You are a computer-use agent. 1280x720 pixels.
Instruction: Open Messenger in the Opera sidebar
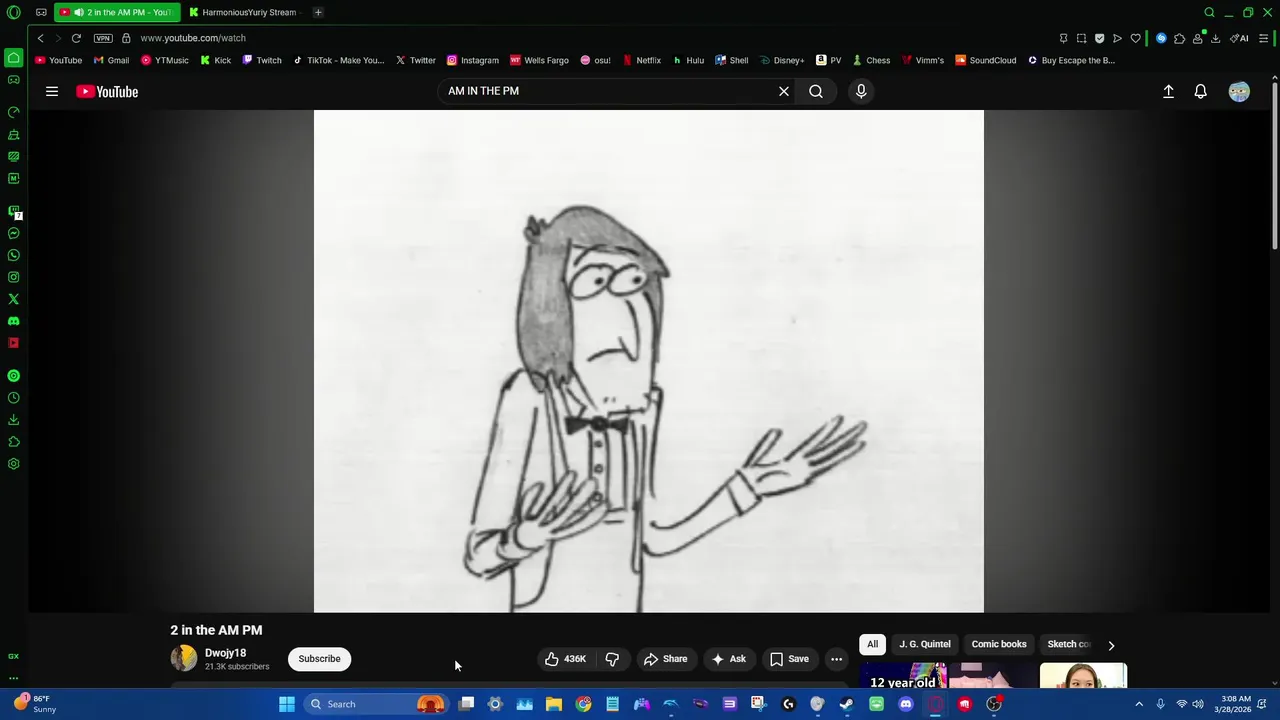pyautogui.click(x=13, y=233)
